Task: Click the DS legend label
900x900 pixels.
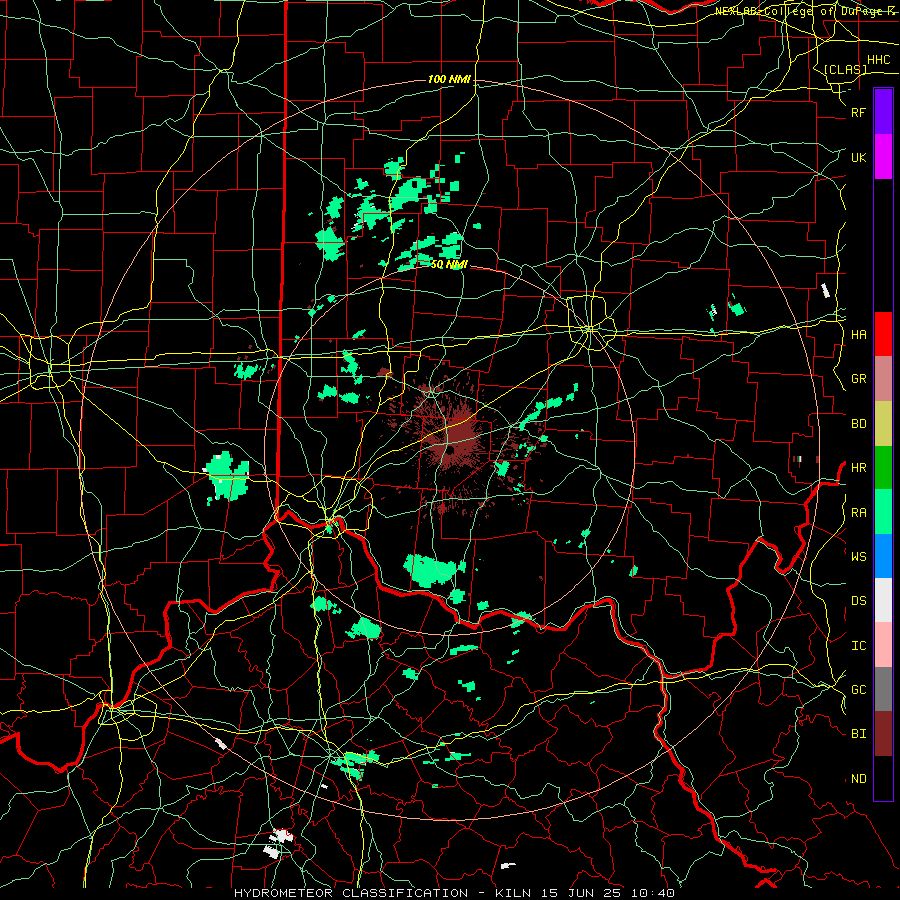Action: (858, 600)
